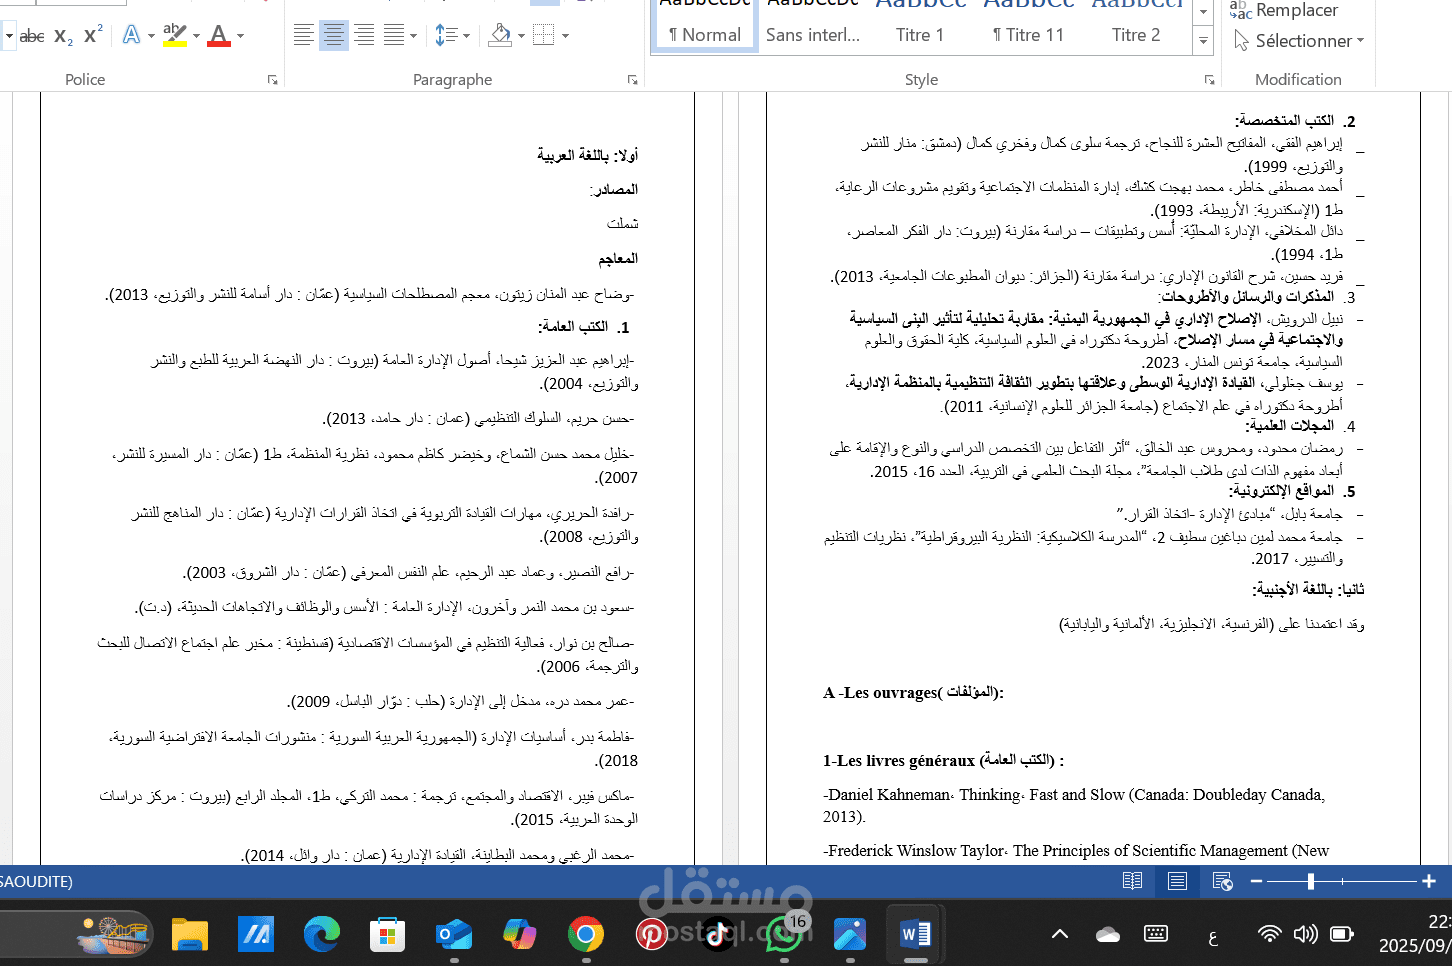Click the Word taskbar icon
Image resolution: width=1452 pixels, height=966 pixels.
pyautogui.click(x=915, y=934)
